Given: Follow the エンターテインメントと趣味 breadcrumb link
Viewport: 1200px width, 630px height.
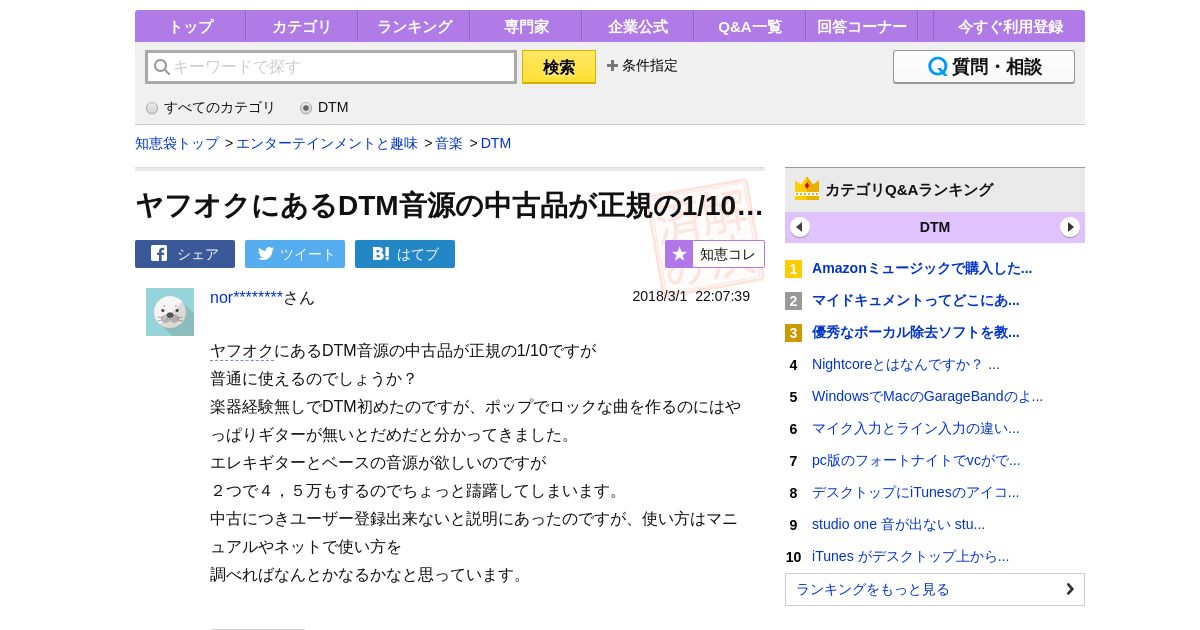Looking at the screenshot, I should point(327,143).
